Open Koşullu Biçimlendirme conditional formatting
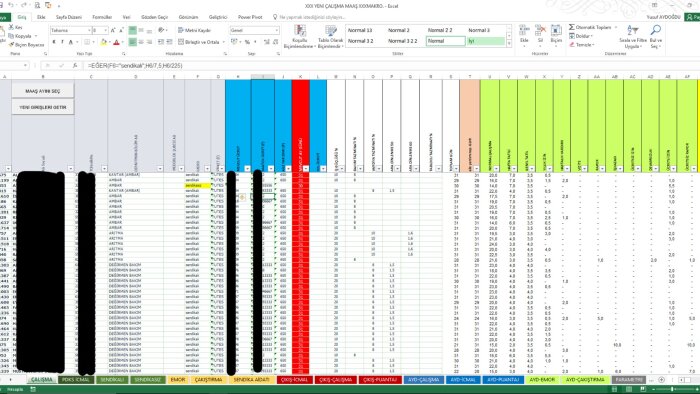 coord(300,37)
